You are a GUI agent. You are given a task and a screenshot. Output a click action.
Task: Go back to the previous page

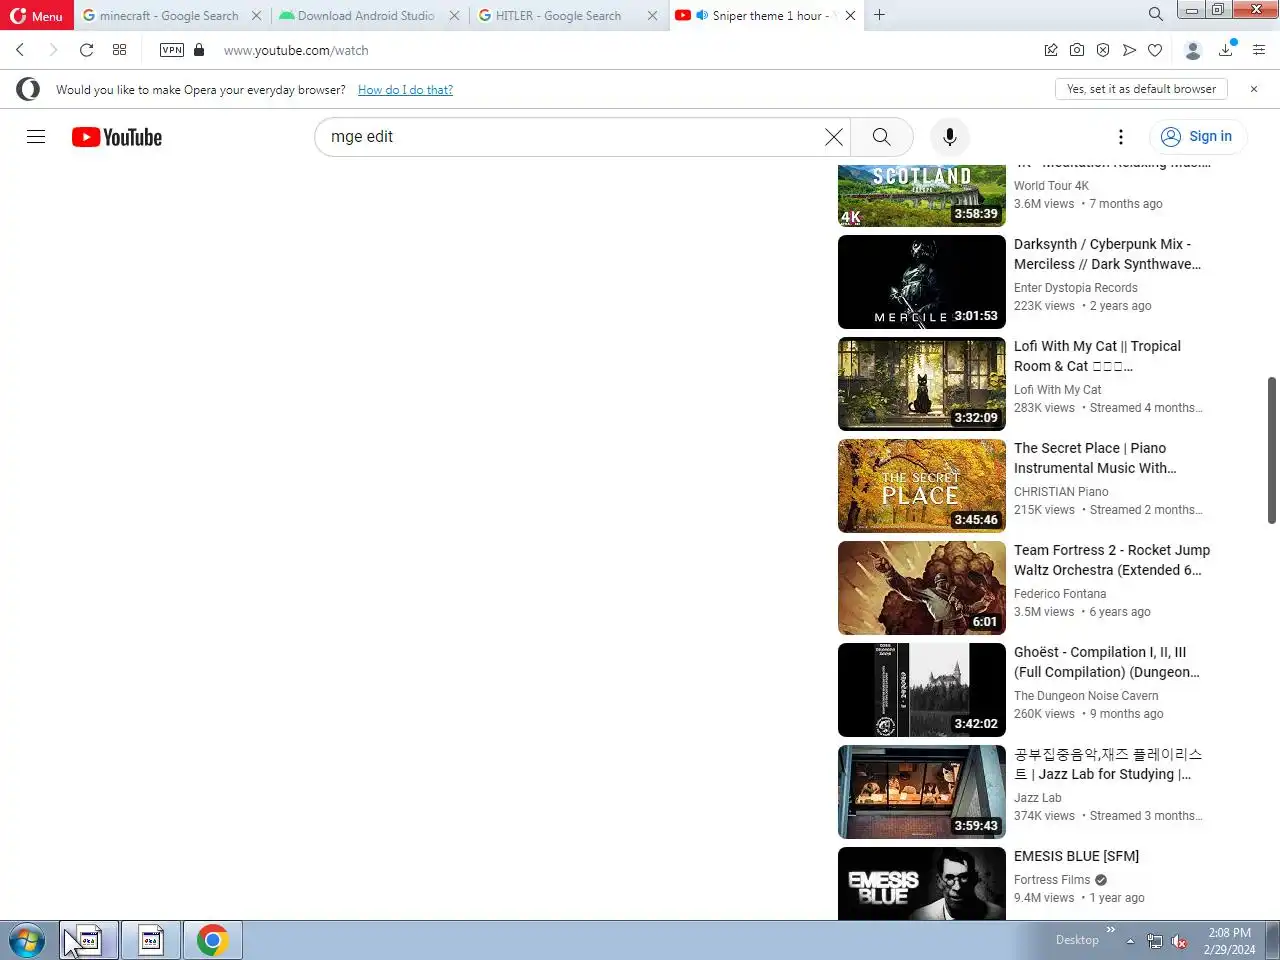[x=20, y=50]
